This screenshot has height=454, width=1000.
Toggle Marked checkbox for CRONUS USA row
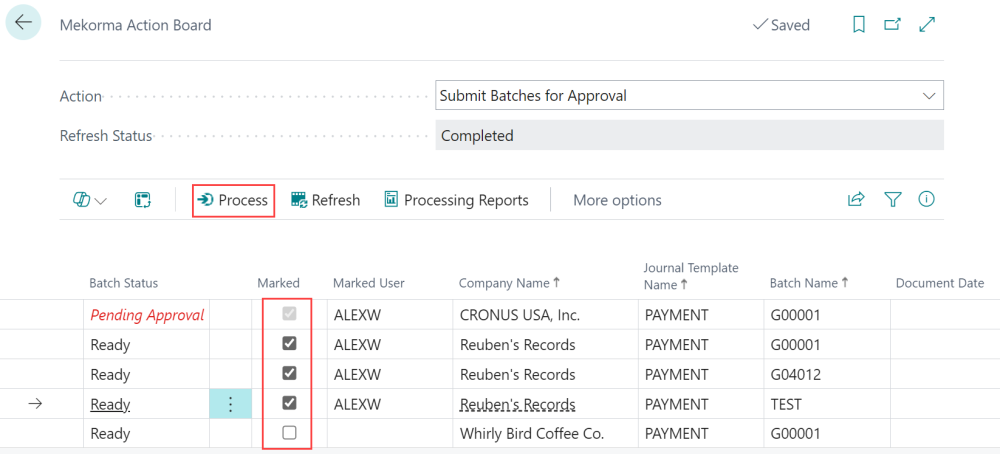(290, 314)
